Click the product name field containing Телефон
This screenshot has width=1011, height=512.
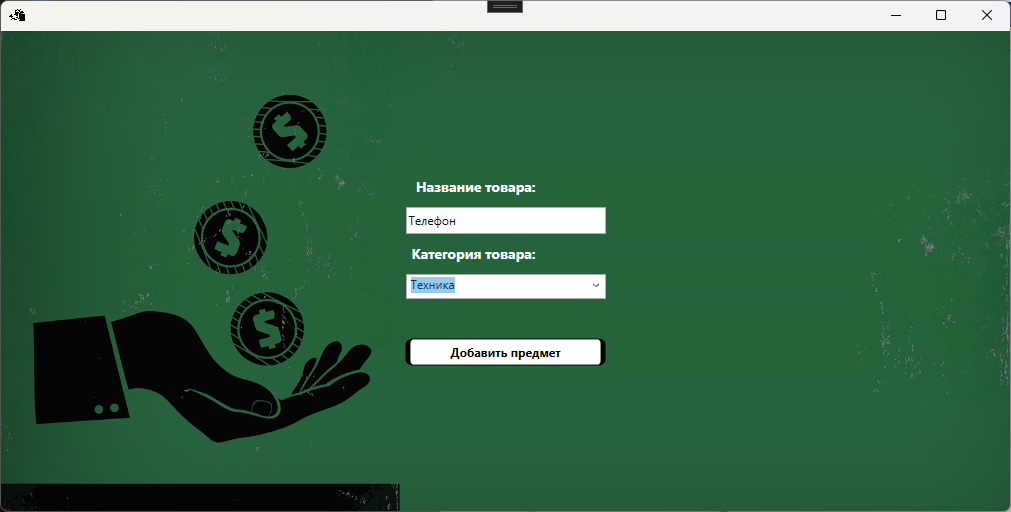[x=506, y=221]
